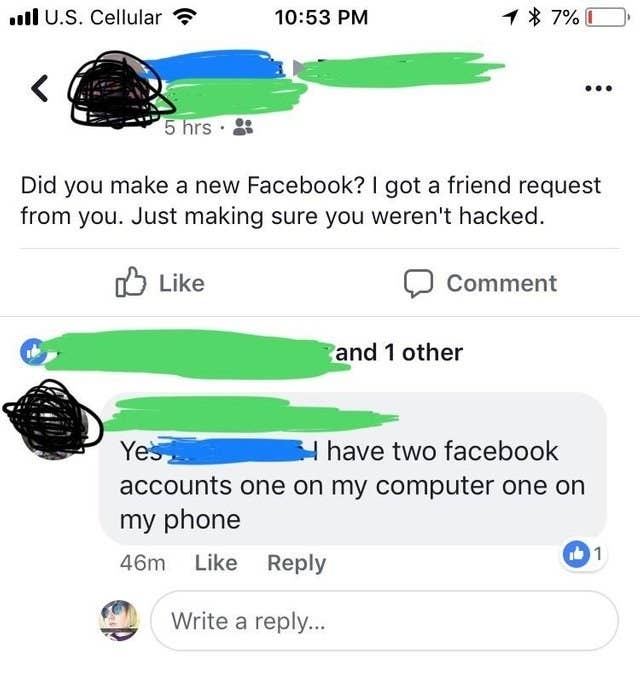
Task: Like the post with the thumbs-up button
Action: 160,283
